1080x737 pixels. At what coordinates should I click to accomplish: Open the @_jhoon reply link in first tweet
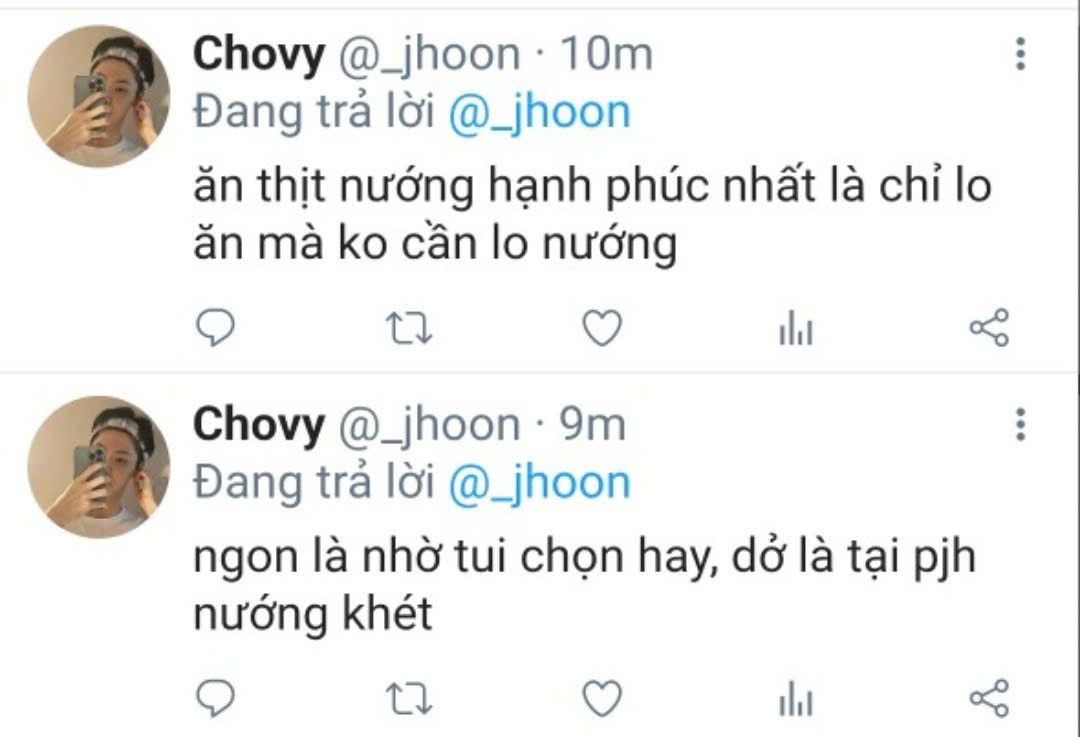tap(539, 114)
